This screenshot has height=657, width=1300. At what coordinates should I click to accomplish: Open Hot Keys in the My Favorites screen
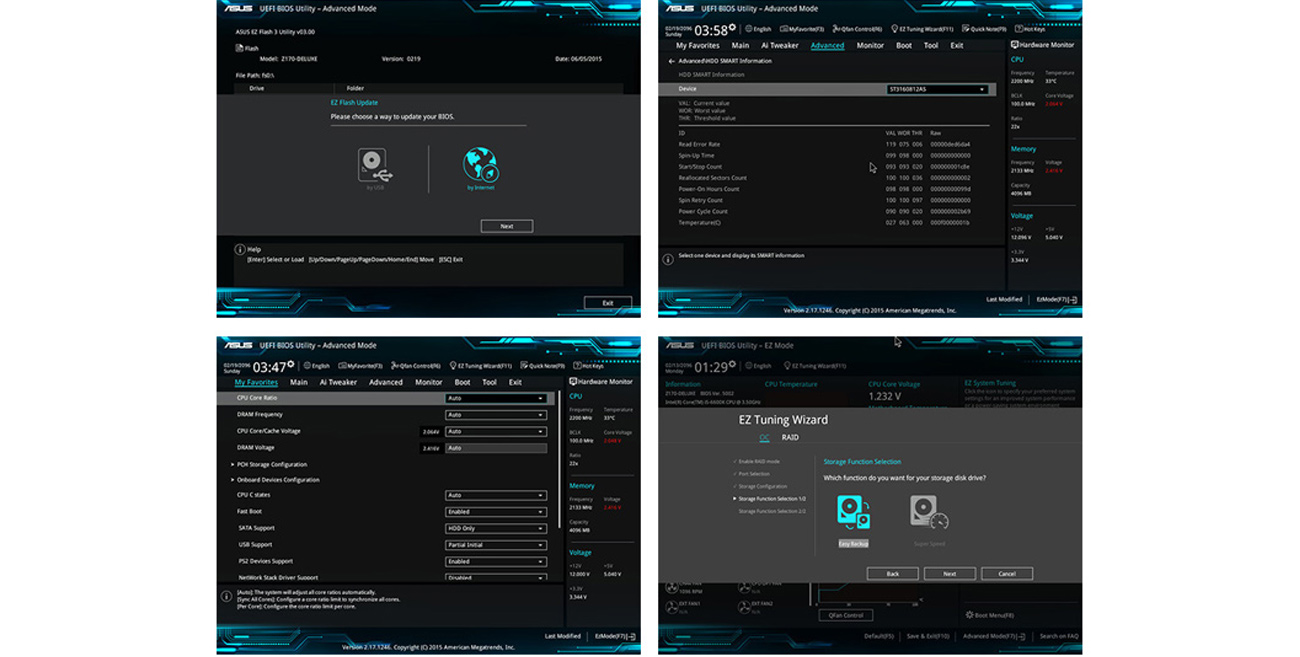(x=587, y=366)
